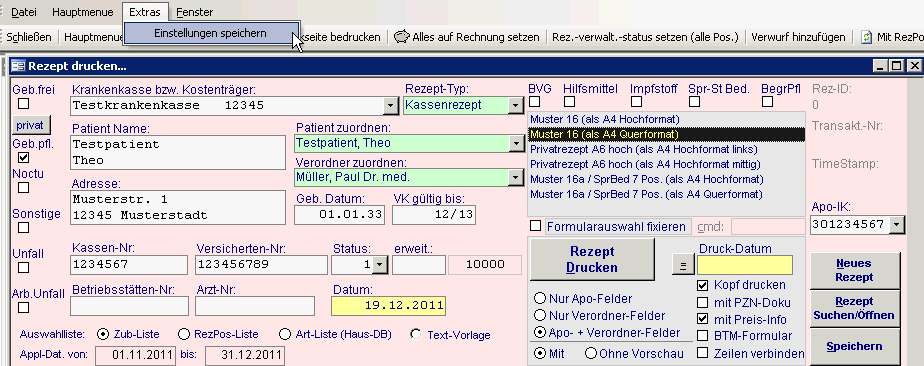Screen dimensions: 924x366
Task: Select Zub-Liste radio button
Action: [103, 334]
